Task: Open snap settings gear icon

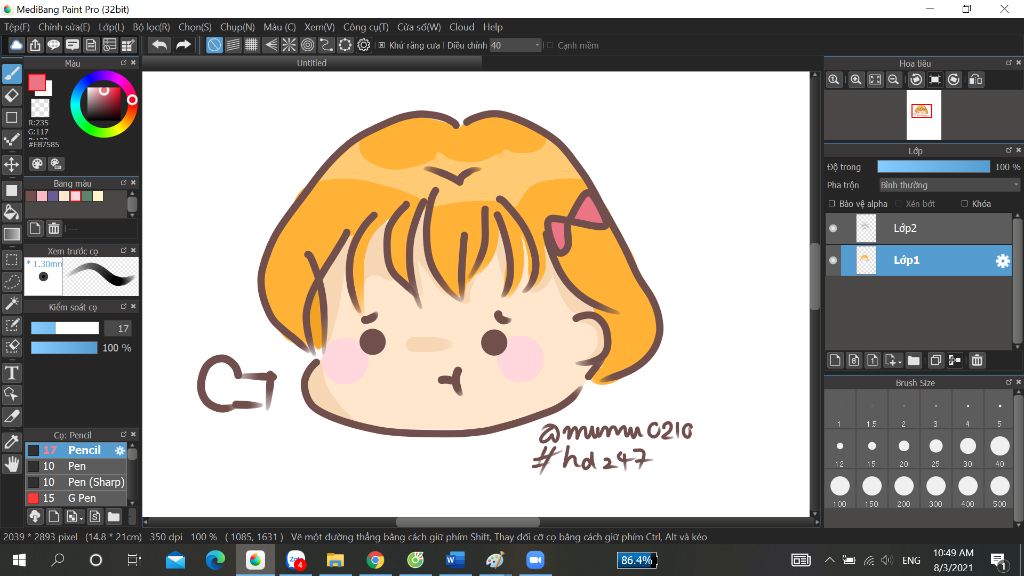Action: point(364,45)
